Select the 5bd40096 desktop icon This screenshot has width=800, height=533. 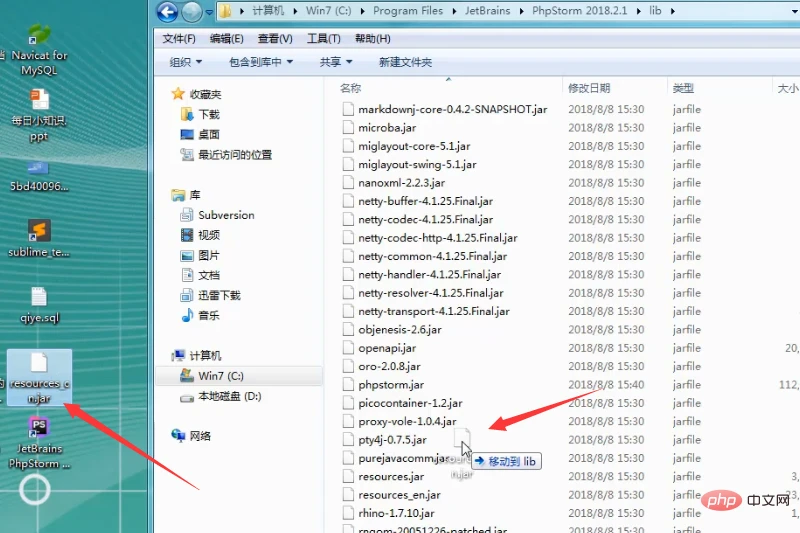(x=39, y=176)
